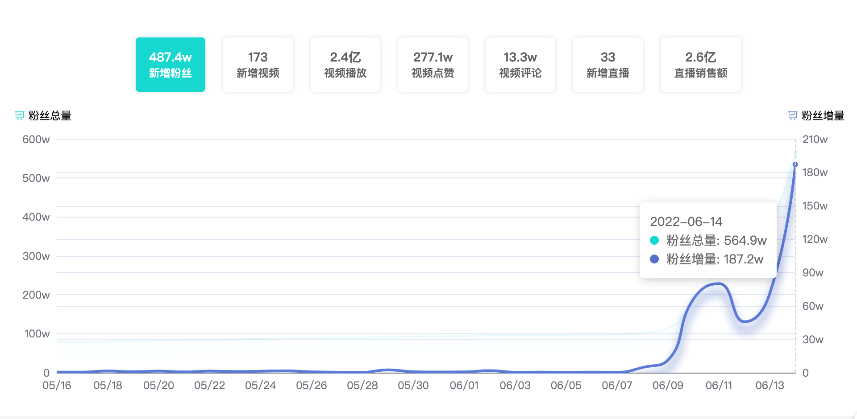Click the 粉丝增量 legend icon
The height and width of the screenshot is (419, 857).
tap(793, 116)
